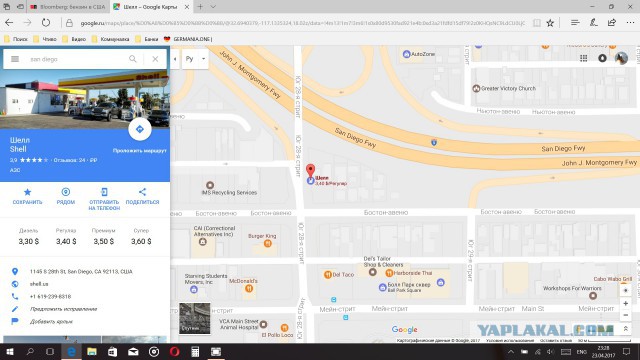
Task: Select AutoZone marker on map
Action: tap(406, 54)
